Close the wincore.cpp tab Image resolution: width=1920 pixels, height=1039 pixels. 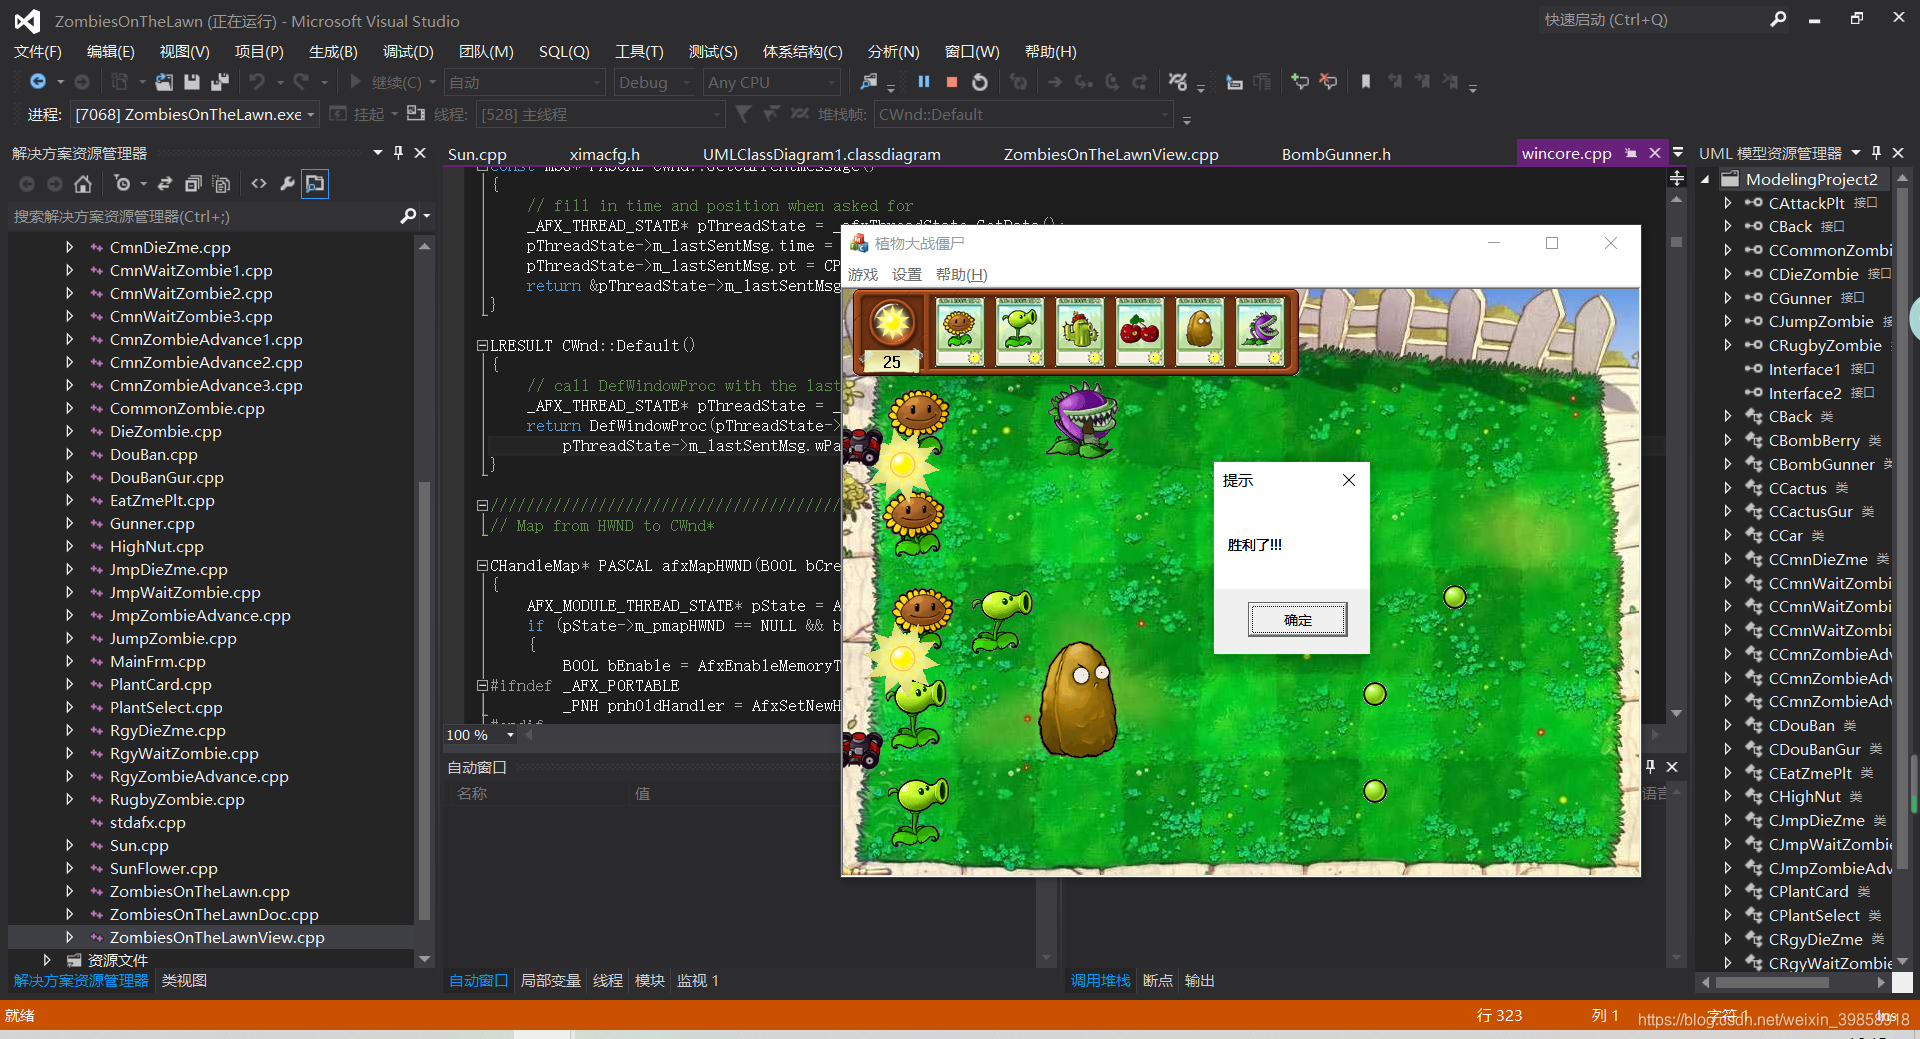[1655, 153]
